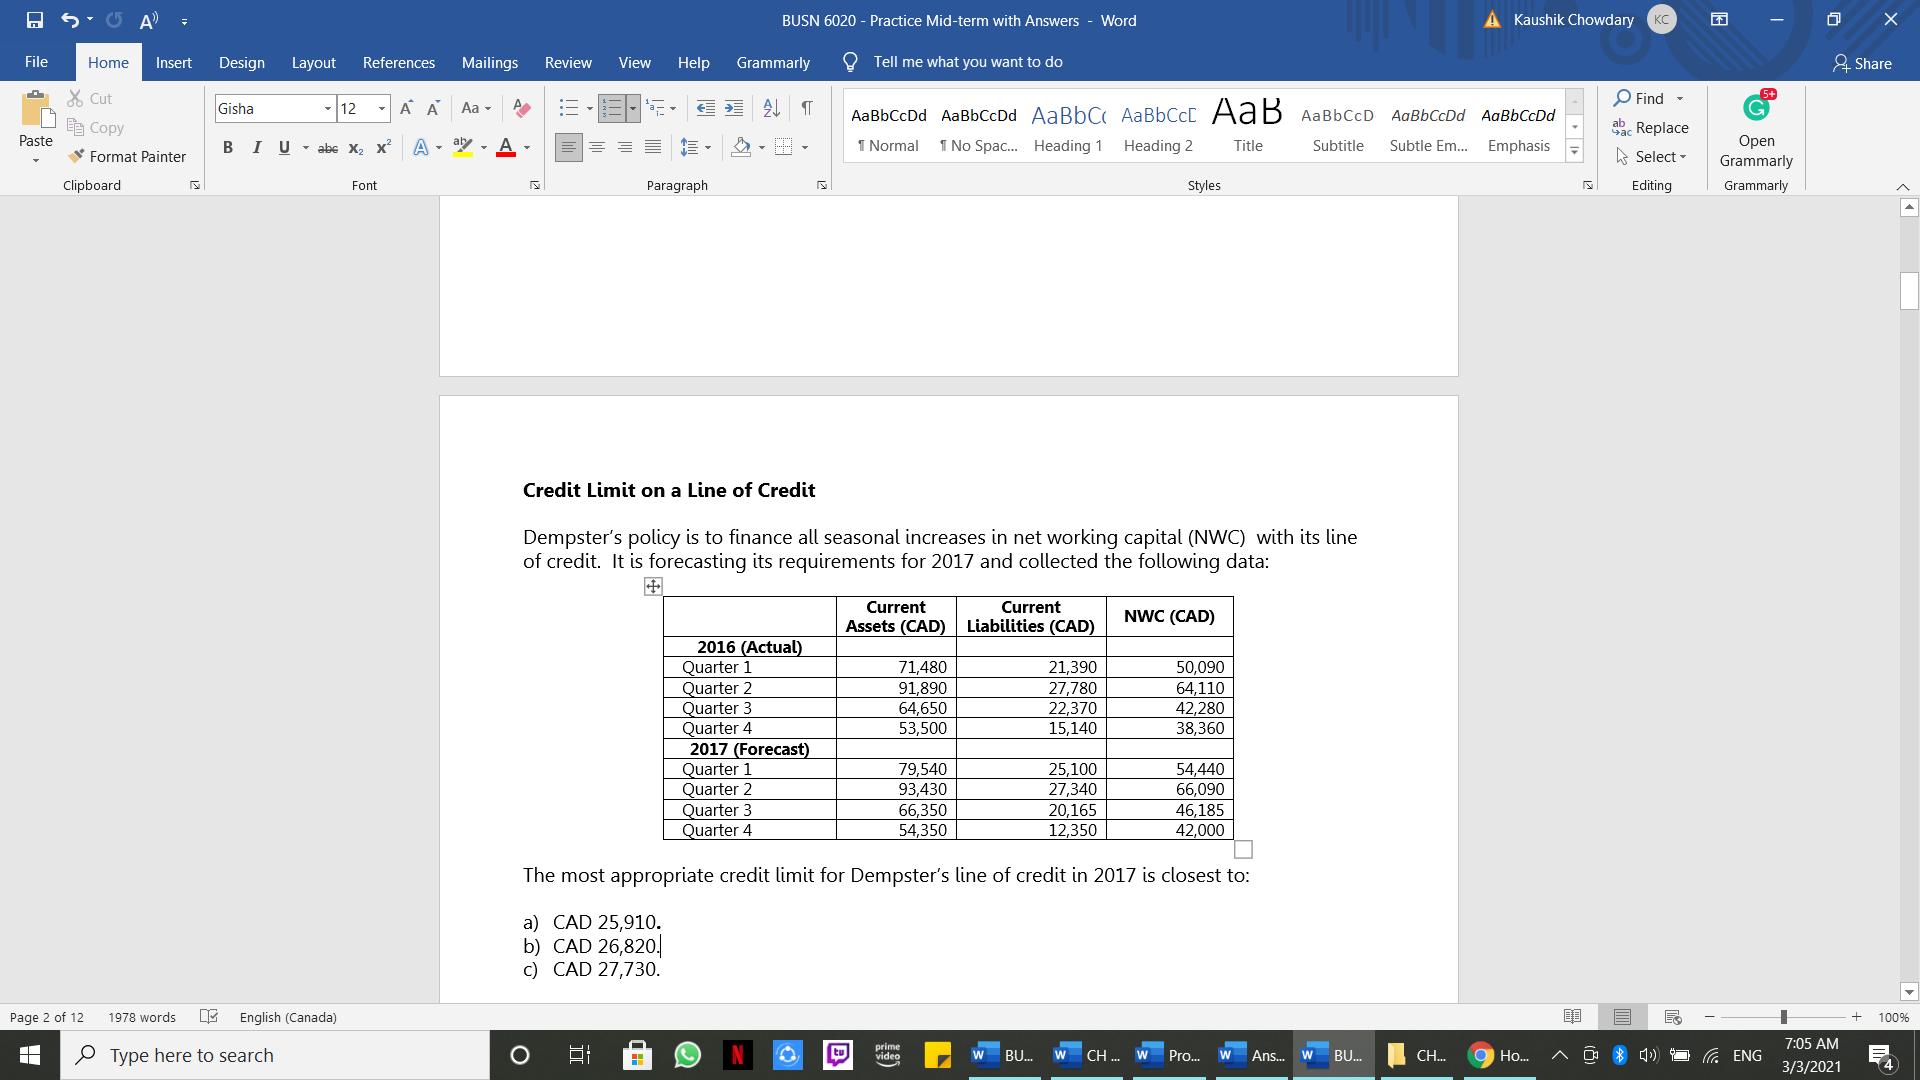Activate the Format Painter tool

[x=128, y=156]
